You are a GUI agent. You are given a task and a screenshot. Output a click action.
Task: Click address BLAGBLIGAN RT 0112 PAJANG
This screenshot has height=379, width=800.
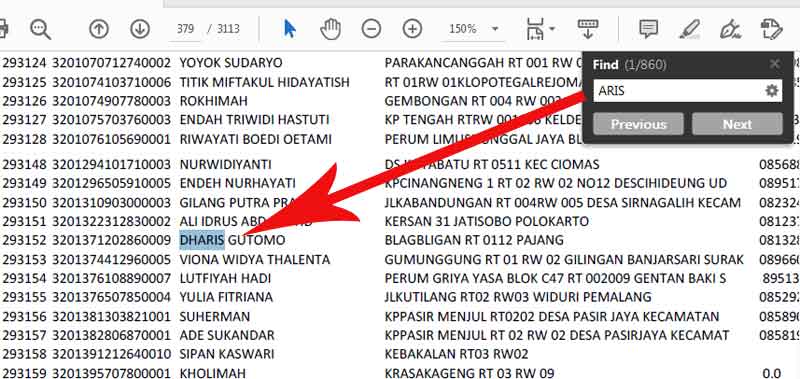[x=474, y=240]
